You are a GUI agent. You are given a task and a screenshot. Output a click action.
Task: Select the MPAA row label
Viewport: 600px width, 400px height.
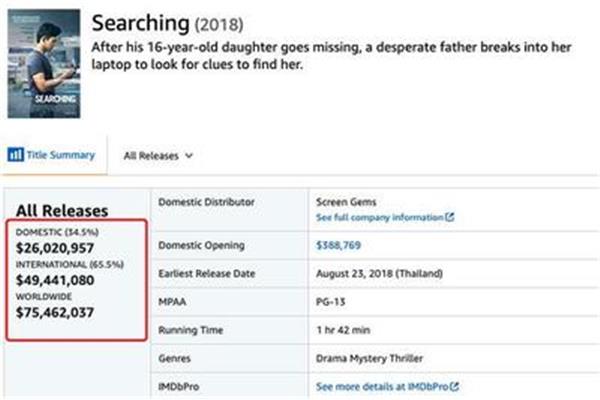172,302
